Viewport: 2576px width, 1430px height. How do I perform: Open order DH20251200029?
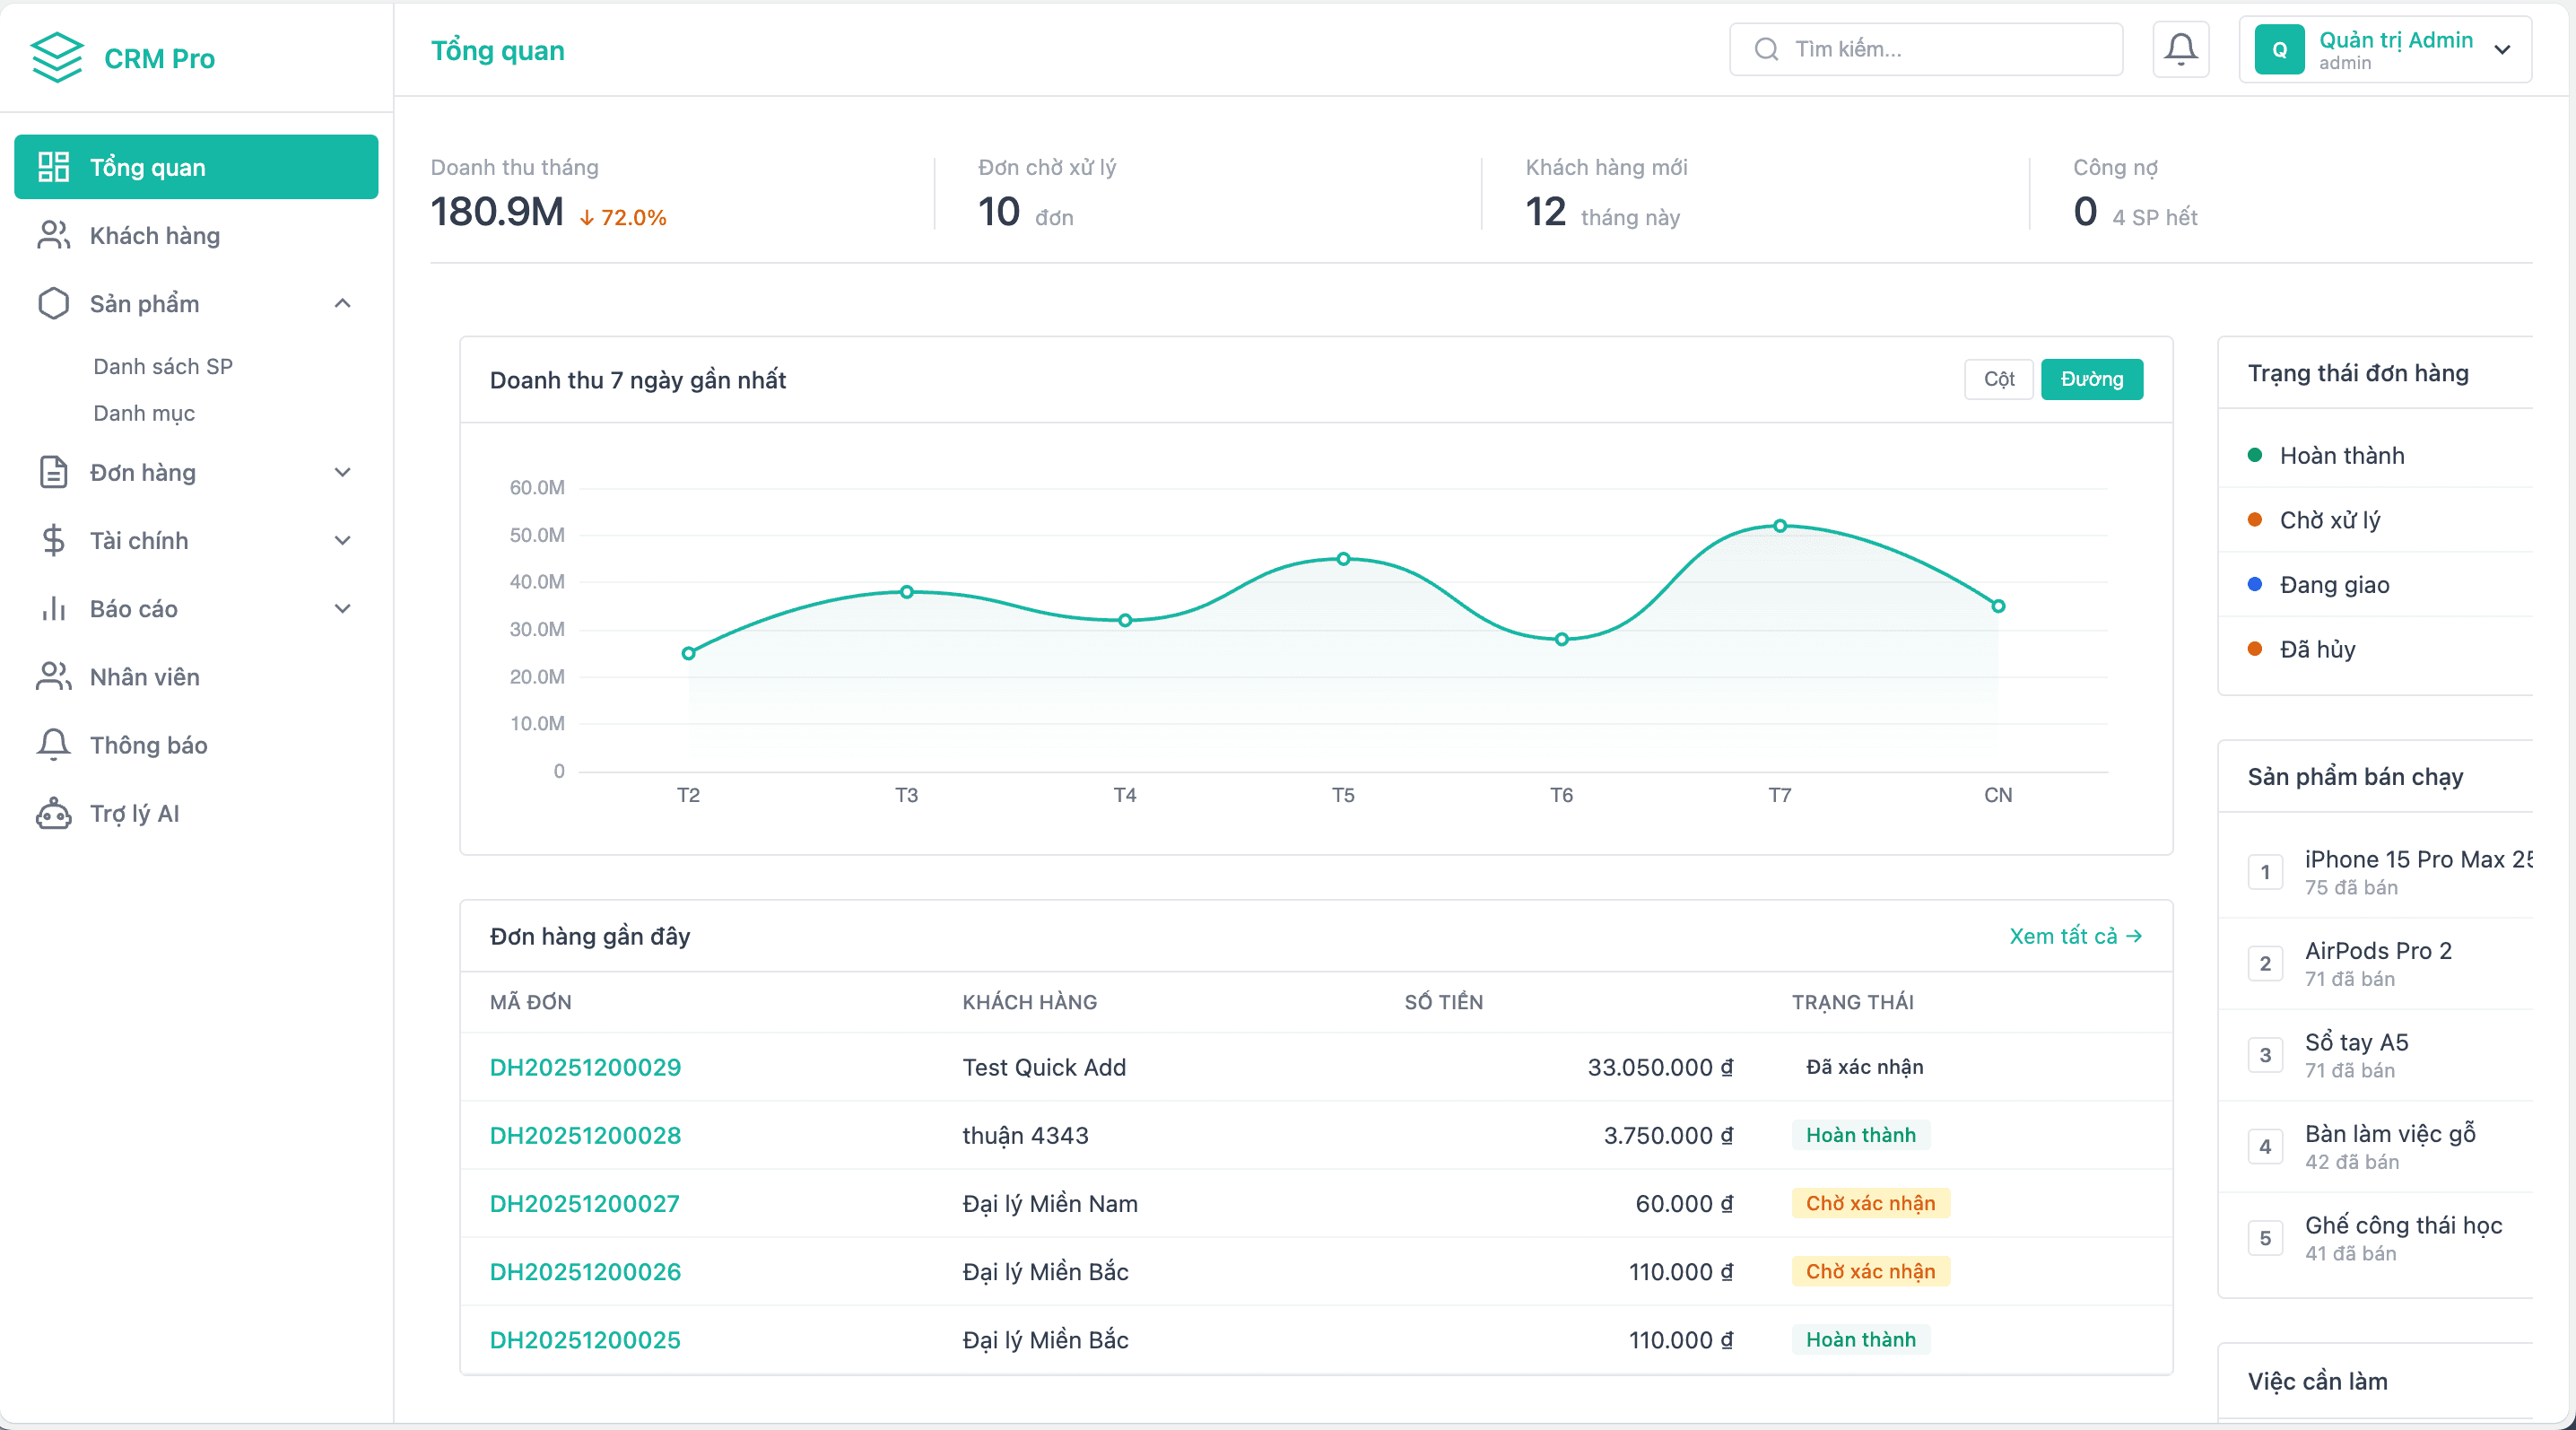pyautogui.click(x=585, y=1067)
